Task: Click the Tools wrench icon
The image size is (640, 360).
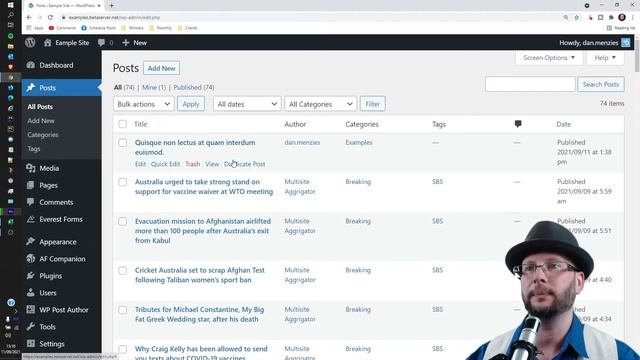Action: point(31,327)
